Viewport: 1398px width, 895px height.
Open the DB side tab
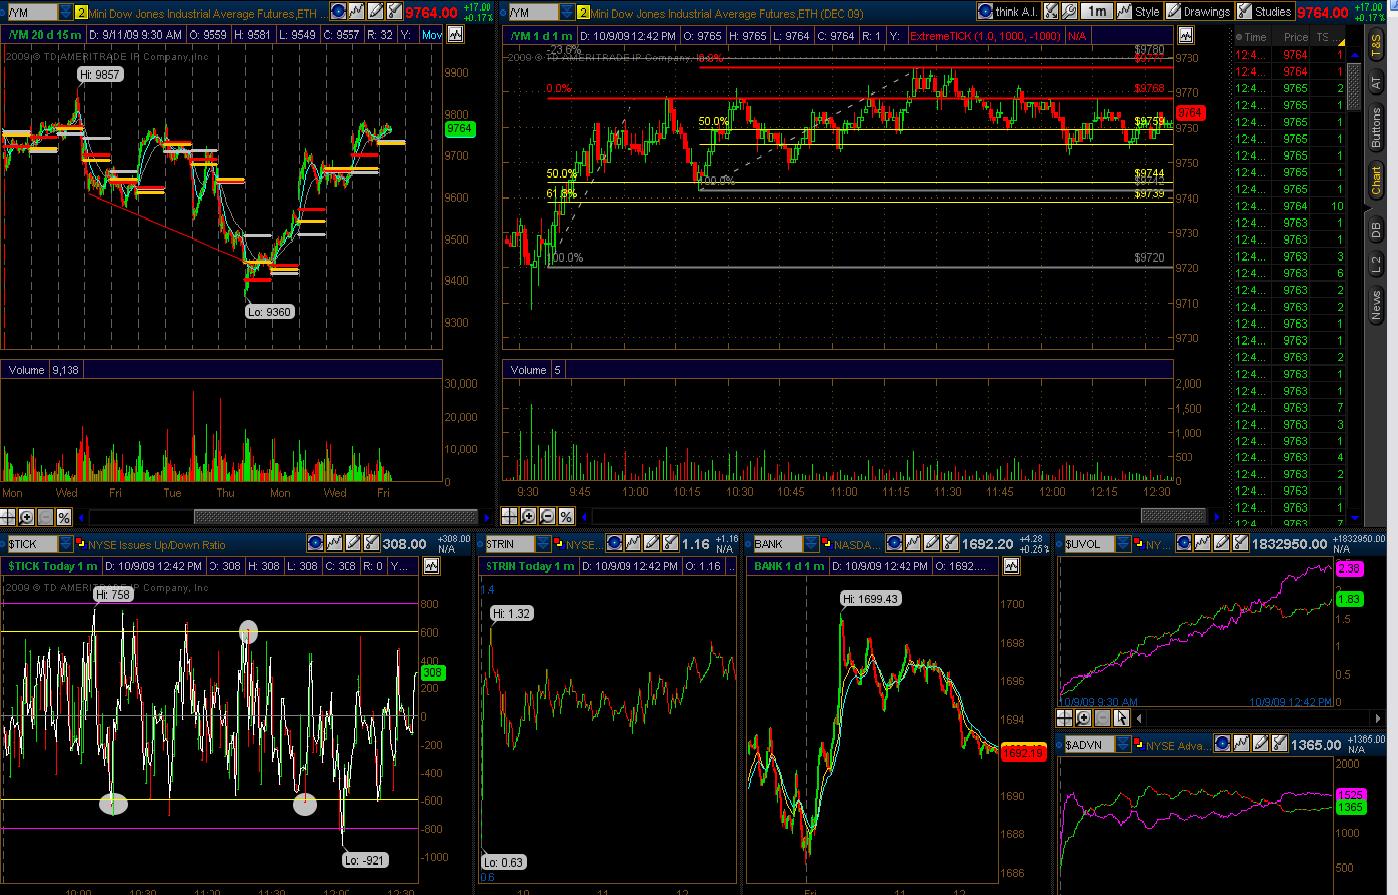(x=1376, y=230)
